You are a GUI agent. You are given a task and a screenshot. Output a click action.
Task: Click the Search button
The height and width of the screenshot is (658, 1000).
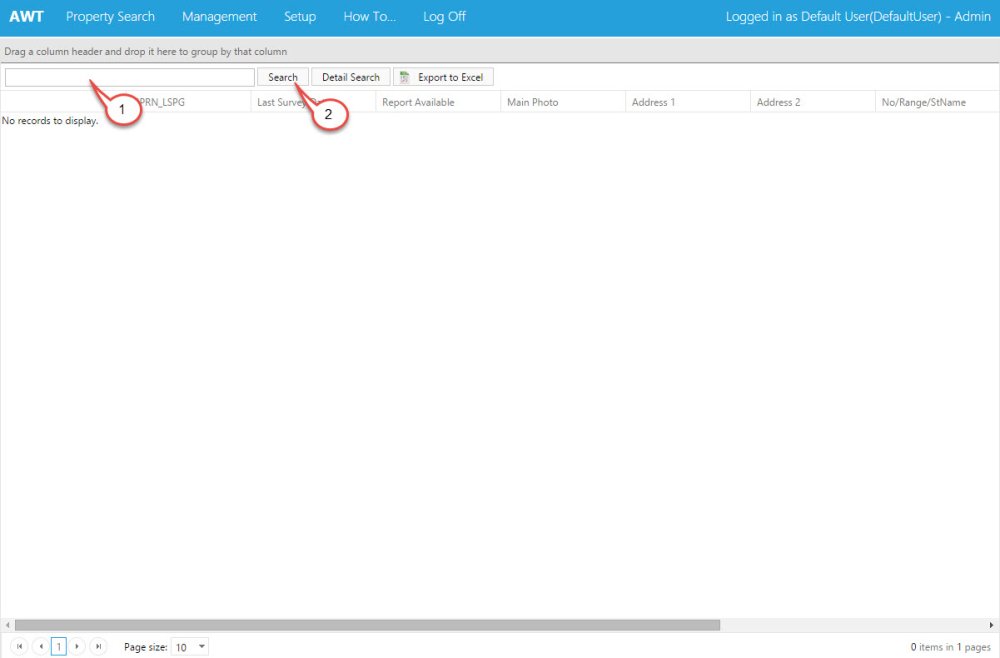(283, 77)
